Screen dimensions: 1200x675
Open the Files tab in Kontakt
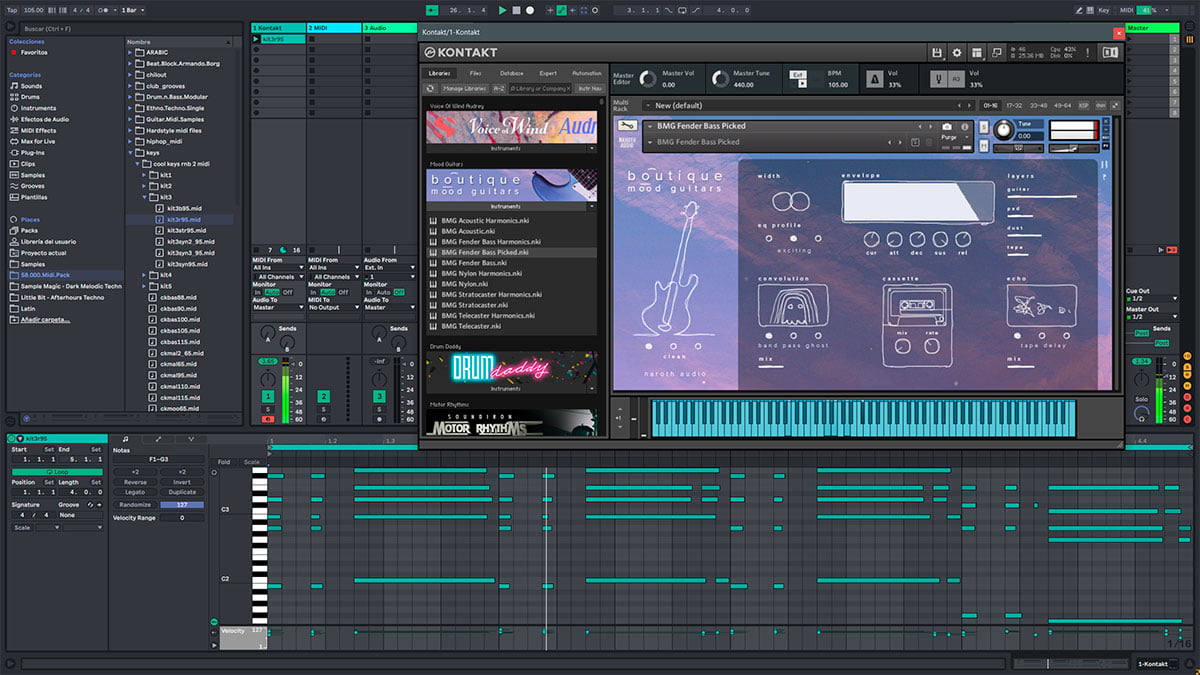click(x=475, y=73)
